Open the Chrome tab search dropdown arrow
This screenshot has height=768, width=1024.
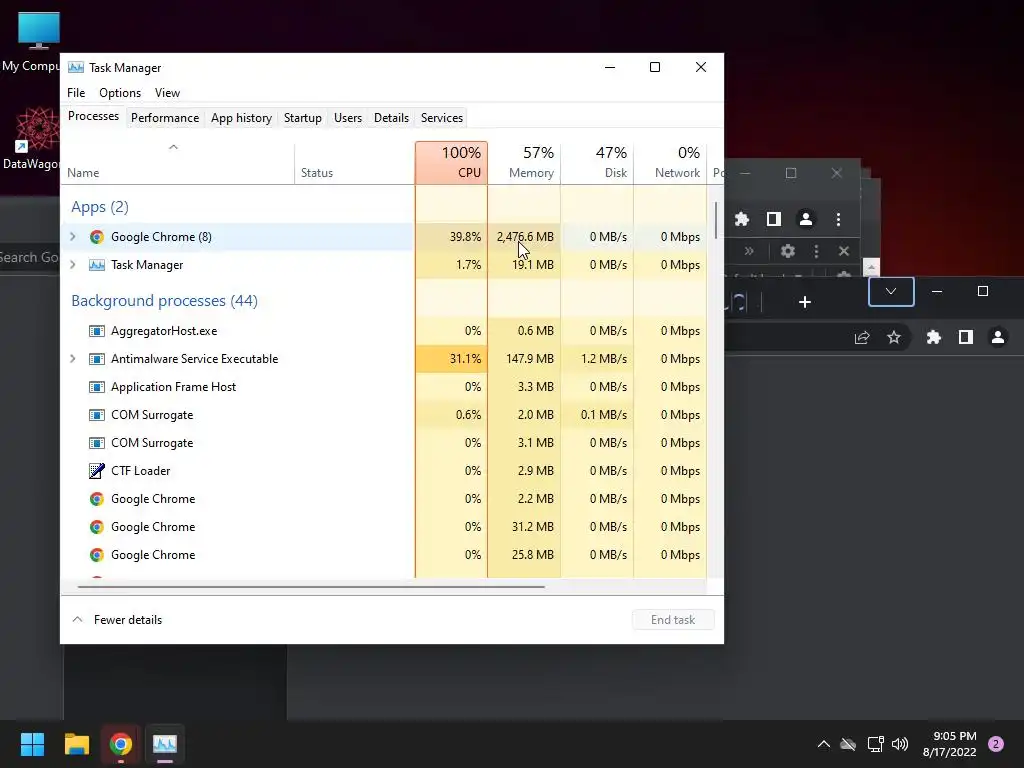point(891,291)
